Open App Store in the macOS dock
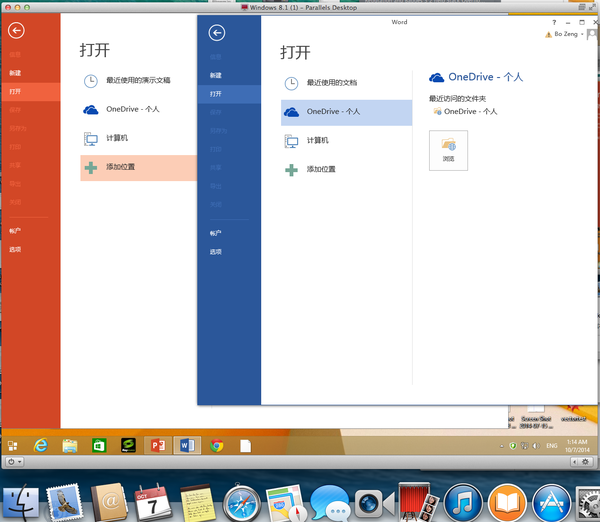This screenshot has height=522, width=600. pyautogui.click(x=551, y=503)
